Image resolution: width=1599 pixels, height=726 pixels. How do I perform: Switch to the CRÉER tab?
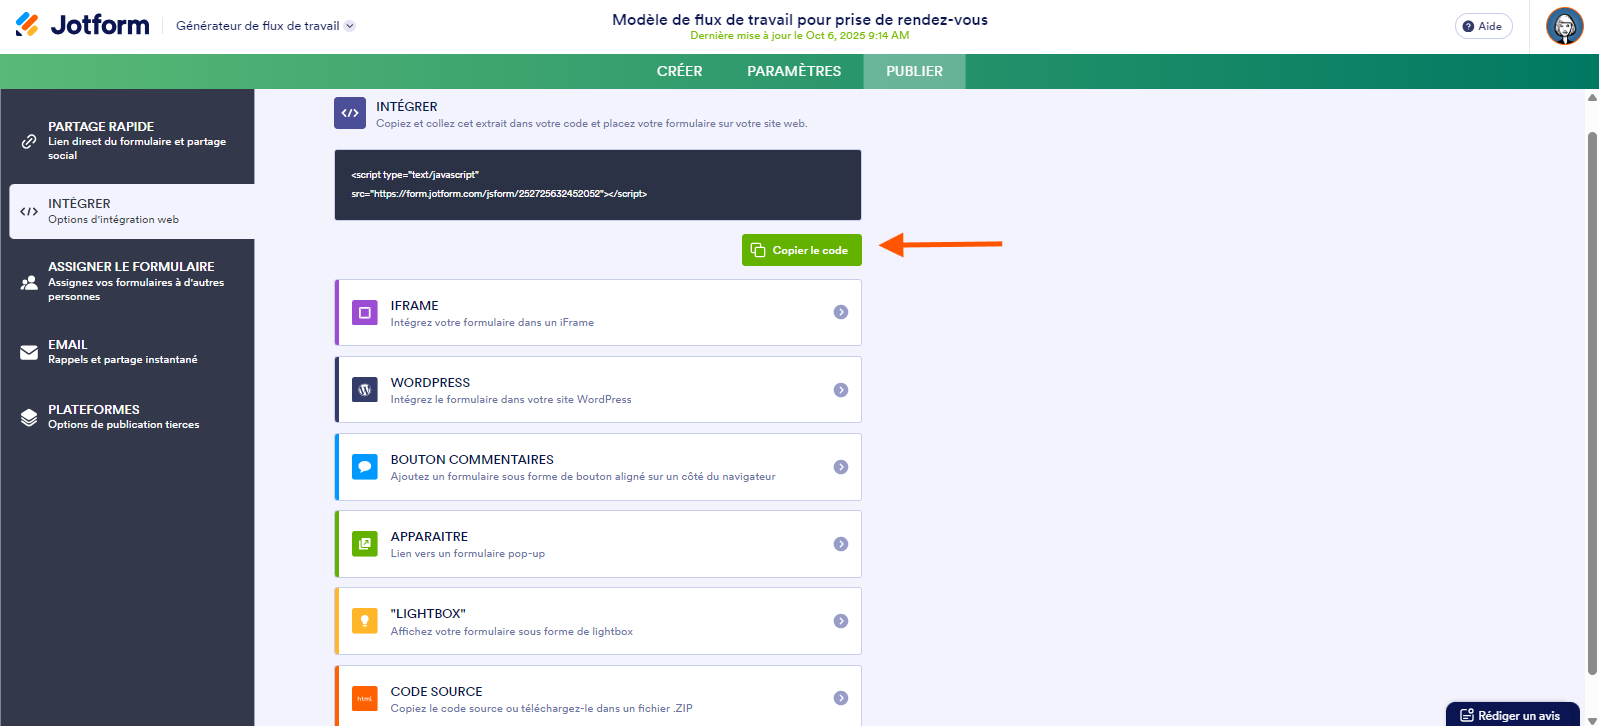(x=680, y=71)
